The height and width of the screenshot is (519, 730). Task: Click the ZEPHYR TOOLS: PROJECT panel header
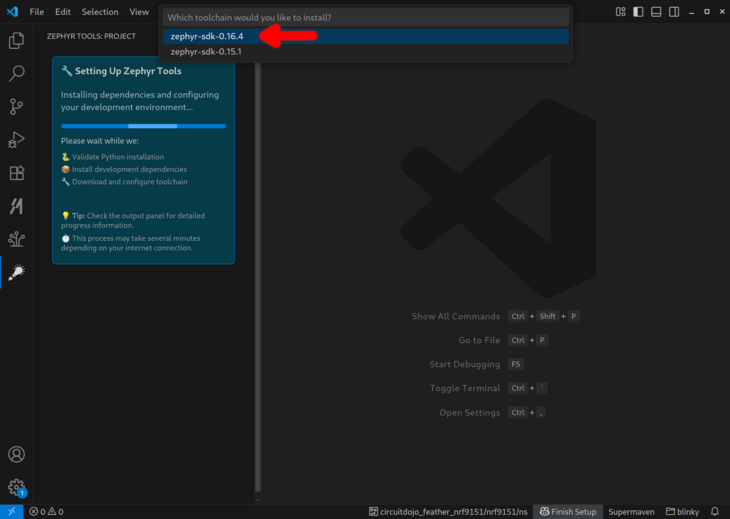[x=91, y=36]
